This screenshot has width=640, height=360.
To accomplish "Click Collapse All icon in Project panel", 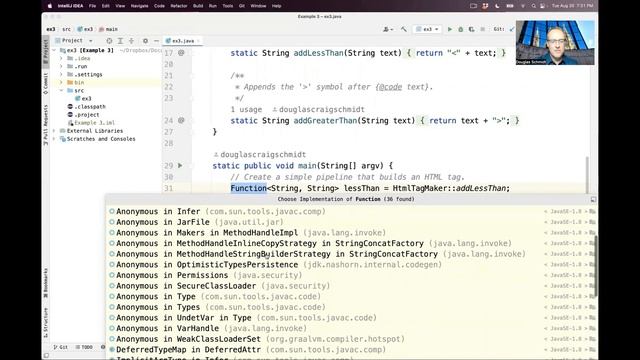I will [131, 41].
